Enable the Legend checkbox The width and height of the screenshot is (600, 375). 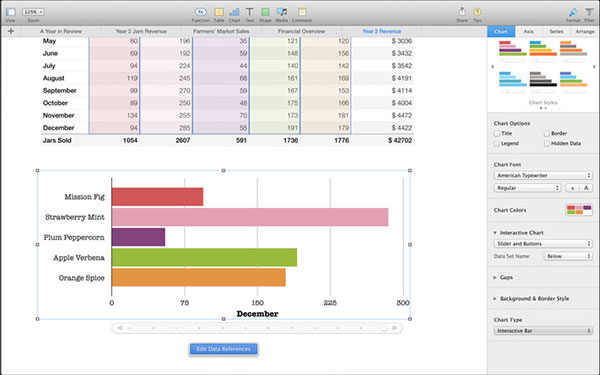pos(497,143)
